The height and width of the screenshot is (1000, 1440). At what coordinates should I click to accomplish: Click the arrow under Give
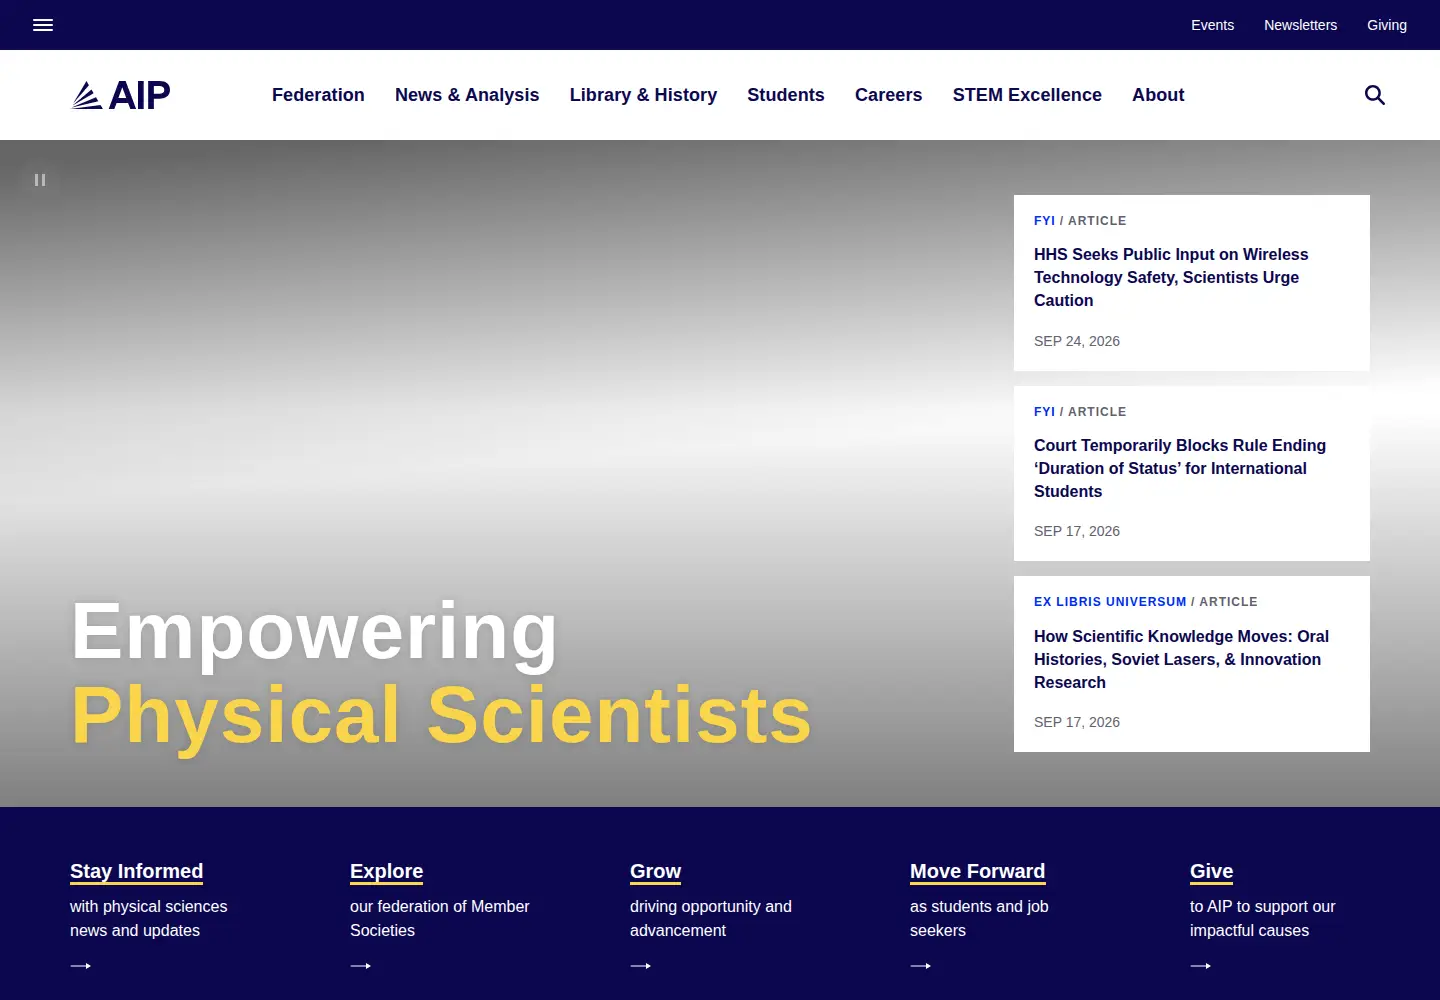pos(1201,966)
